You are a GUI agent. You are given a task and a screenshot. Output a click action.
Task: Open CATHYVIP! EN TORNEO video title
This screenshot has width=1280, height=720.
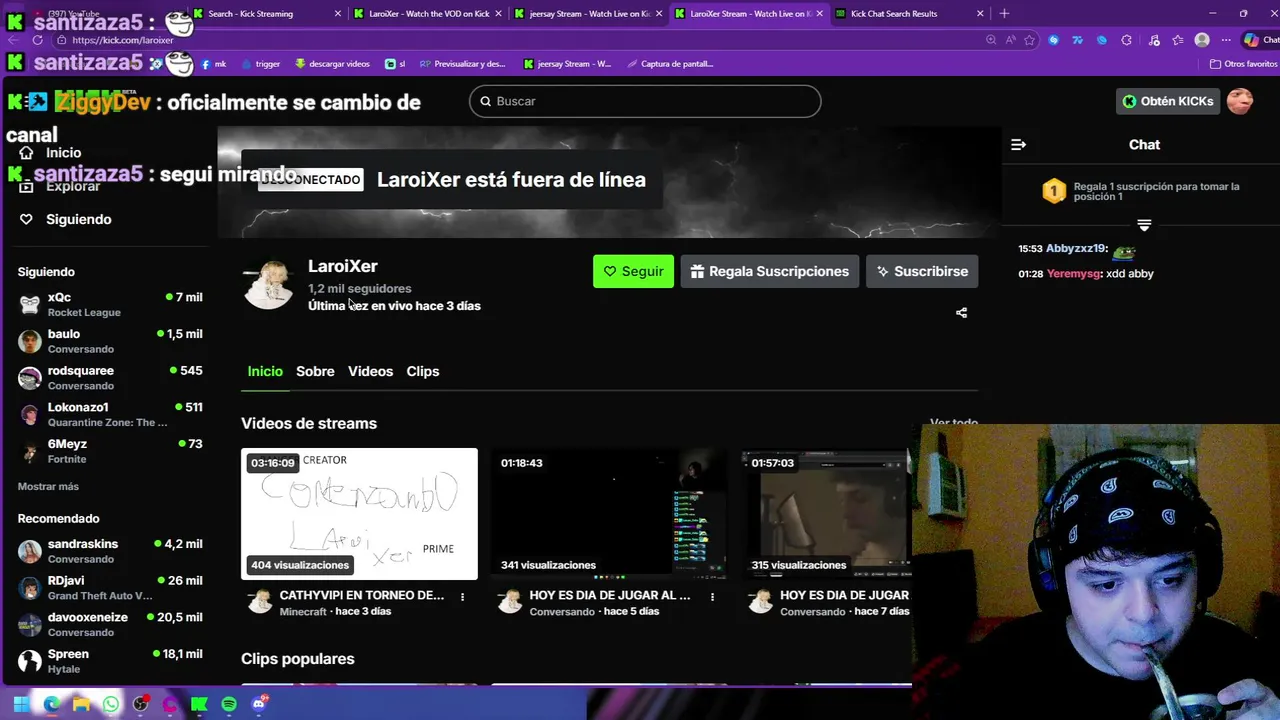tap(362, 595)
